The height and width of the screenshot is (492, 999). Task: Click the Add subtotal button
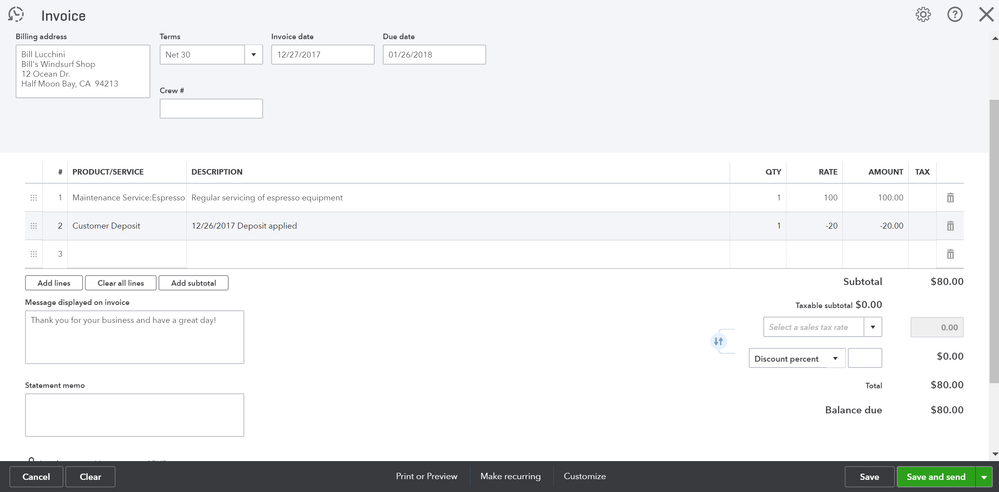(x=194, y=283)
